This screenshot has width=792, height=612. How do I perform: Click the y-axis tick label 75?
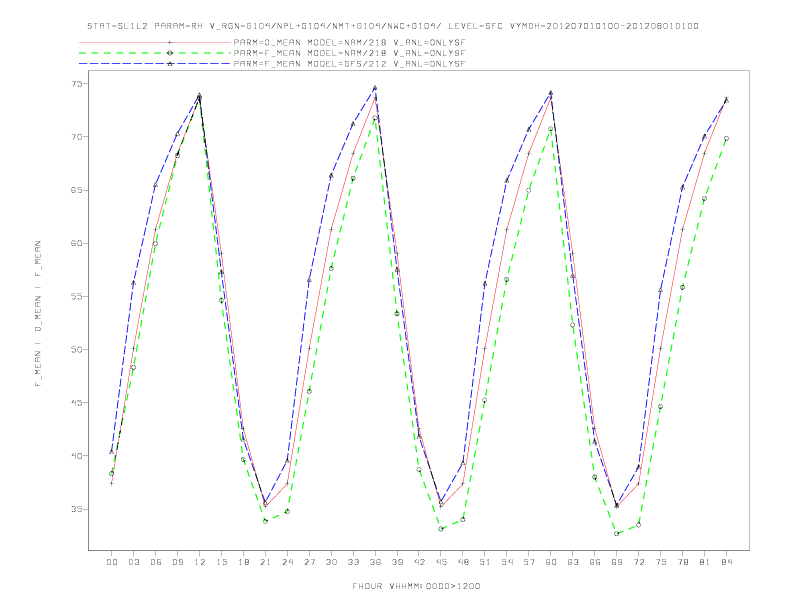(x=76, y=84)
